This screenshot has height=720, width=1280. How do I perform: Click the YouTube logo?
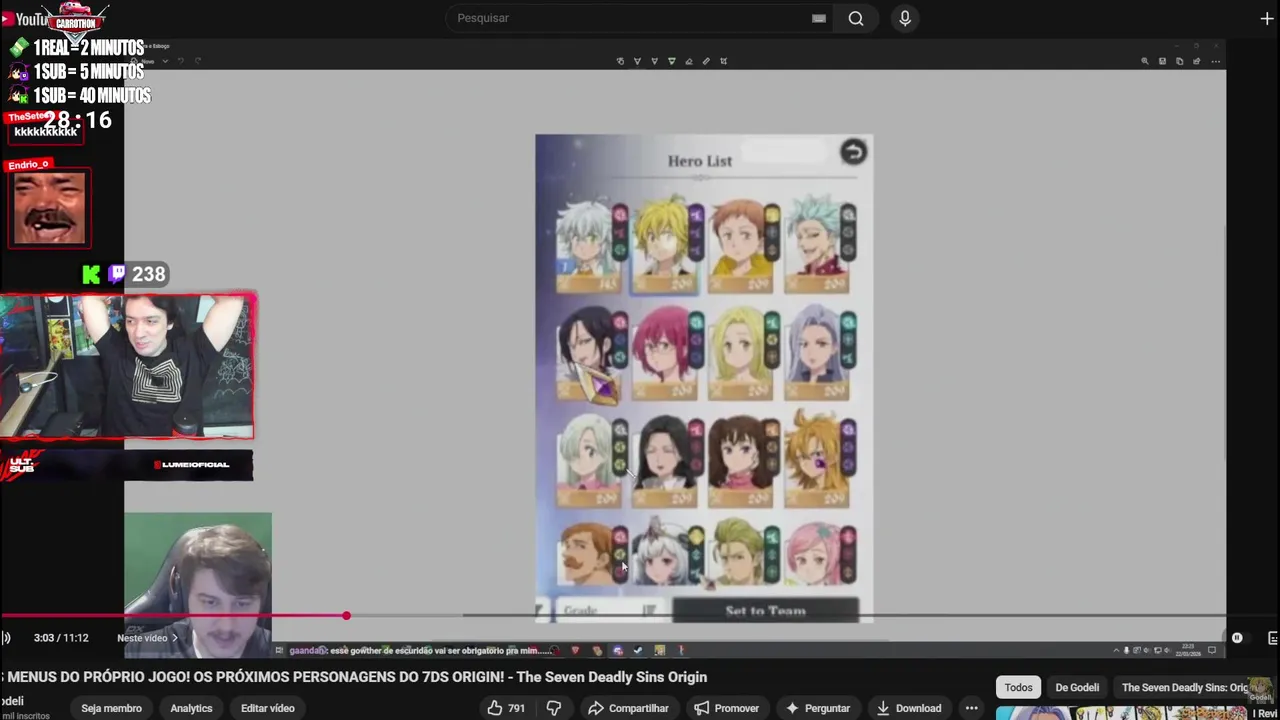(24, 19)
